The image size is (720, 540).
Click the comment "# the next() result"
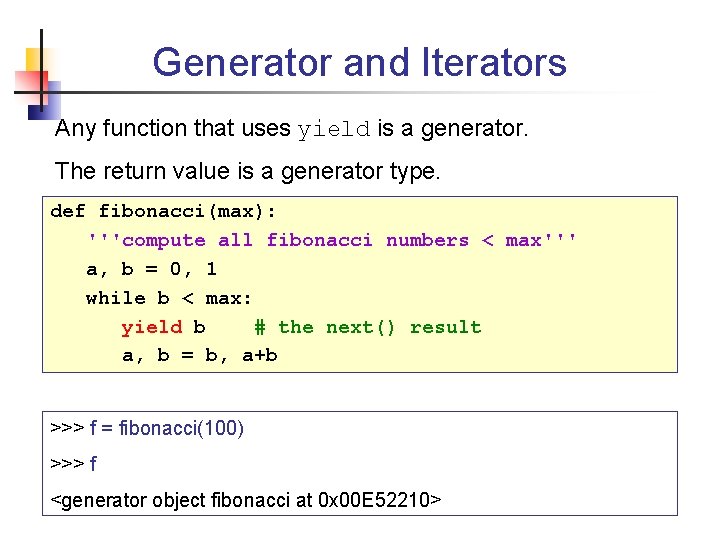click(367, 327)
